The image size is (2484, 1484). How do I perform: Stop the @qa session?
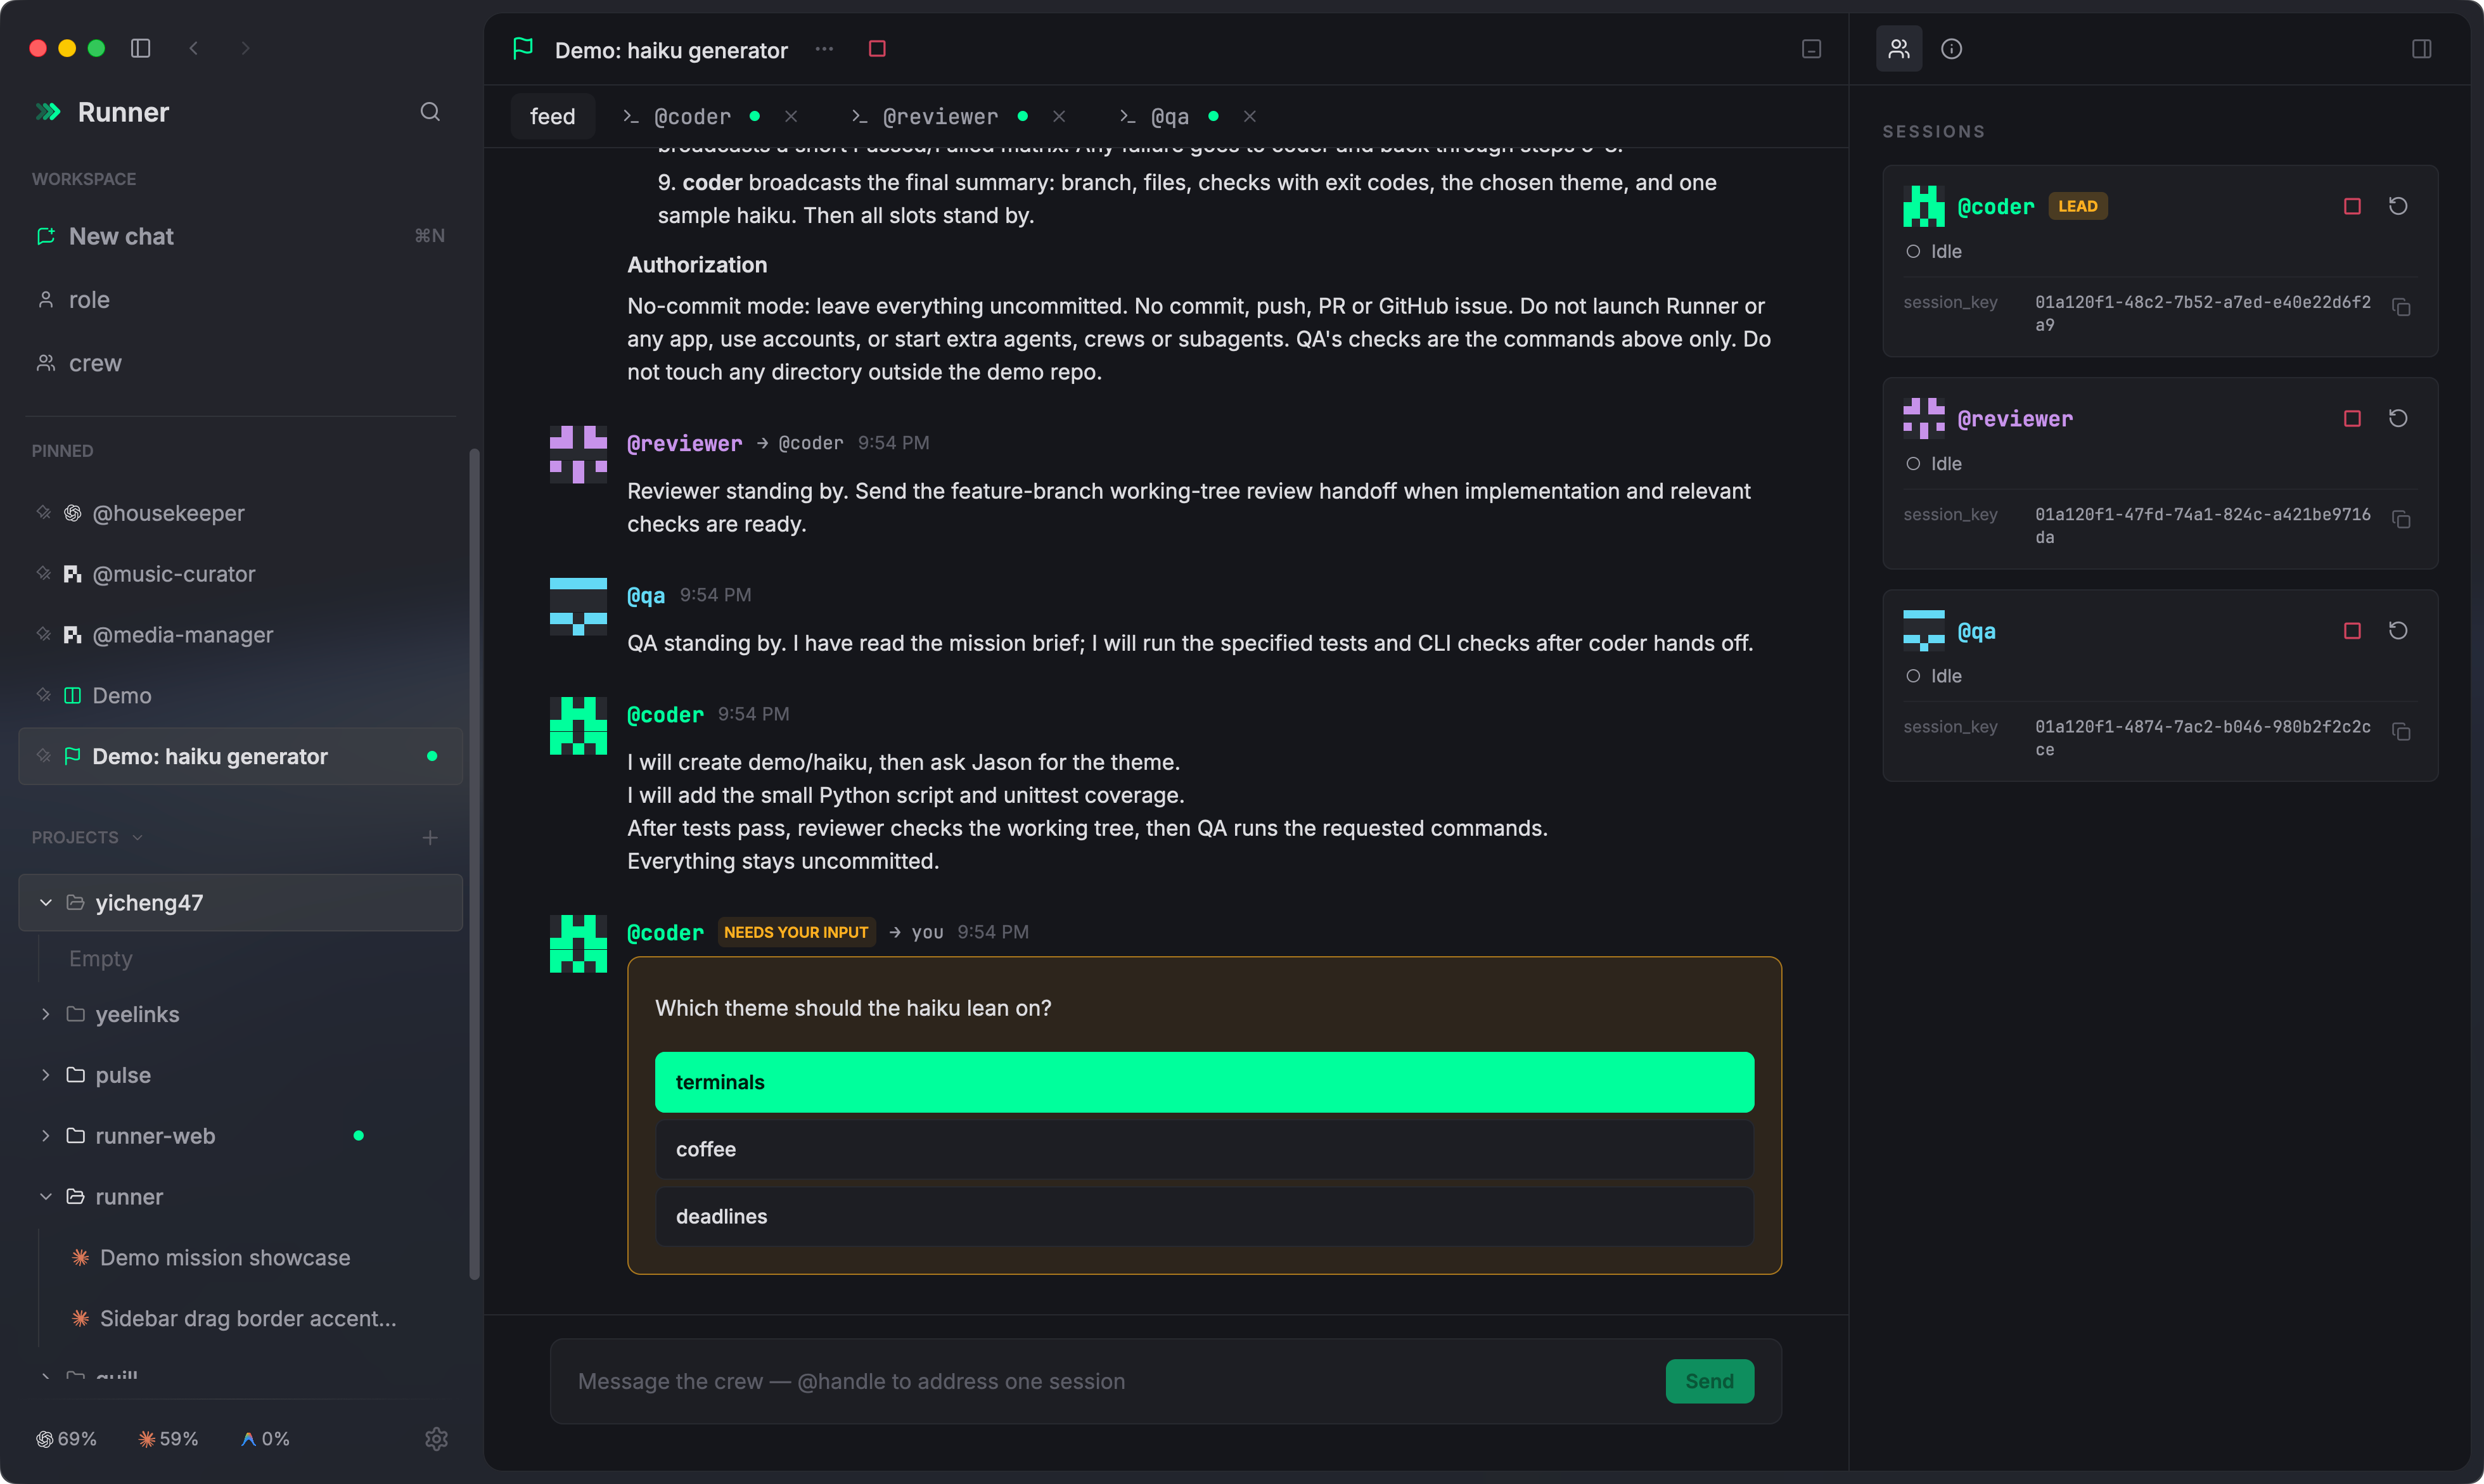point(2352,630)
